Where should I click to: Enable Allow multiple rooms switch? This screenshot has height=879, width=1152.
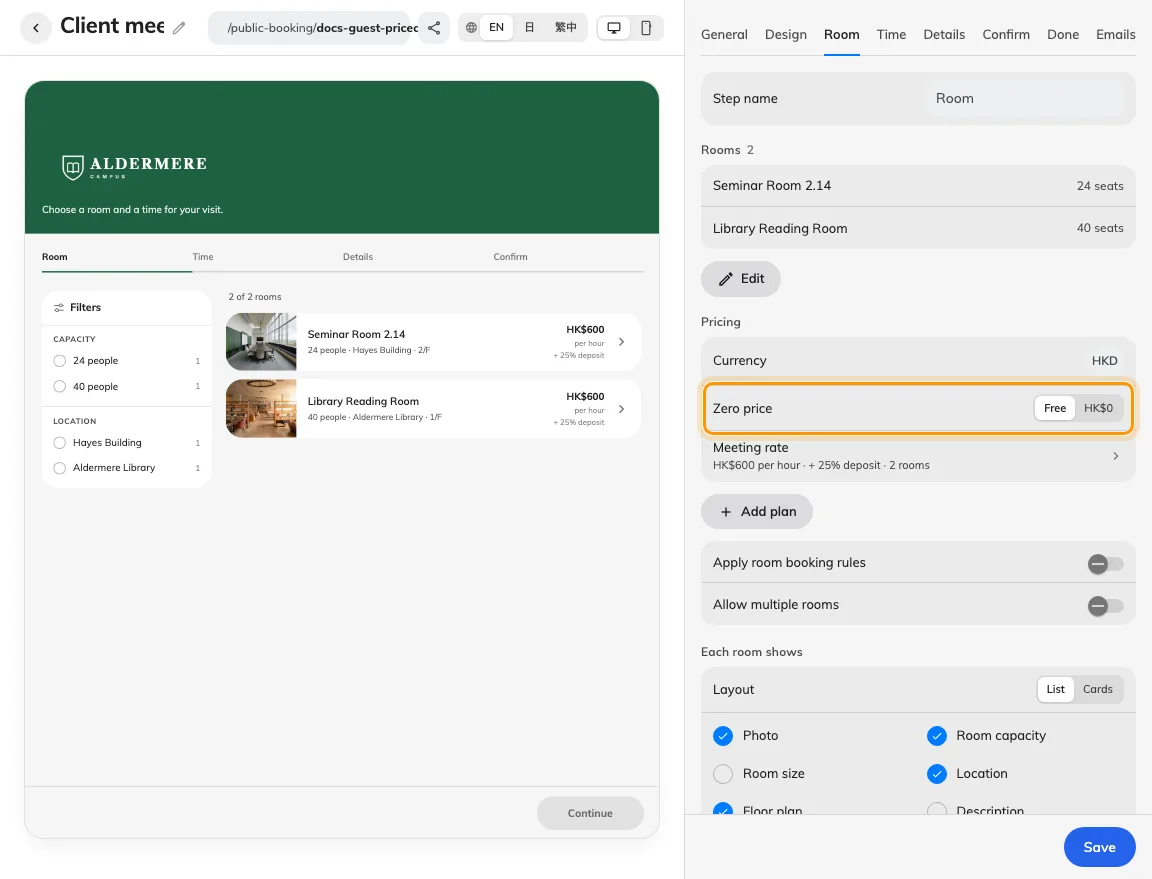point(1105,606)
